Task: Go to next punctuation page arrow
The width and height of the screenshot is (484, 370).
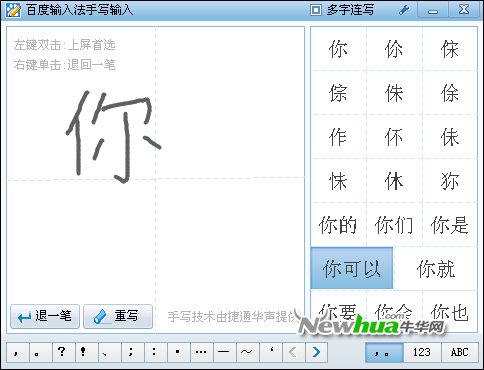Action: pyautogui.click(x=316, y=352)
